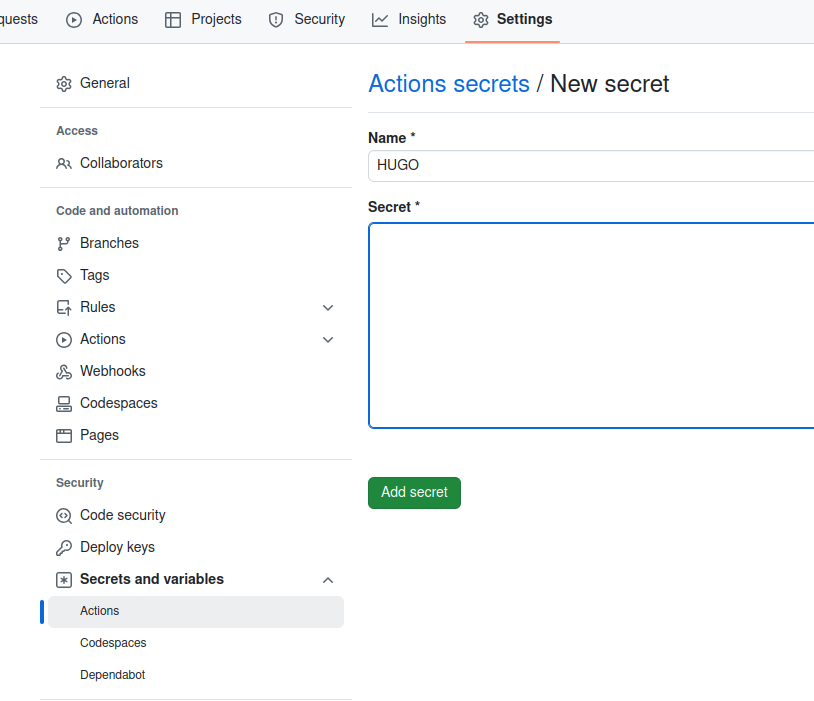Expand the Actions sidebar section chevron
The image size is (814, 701).
tap(328, 340)
